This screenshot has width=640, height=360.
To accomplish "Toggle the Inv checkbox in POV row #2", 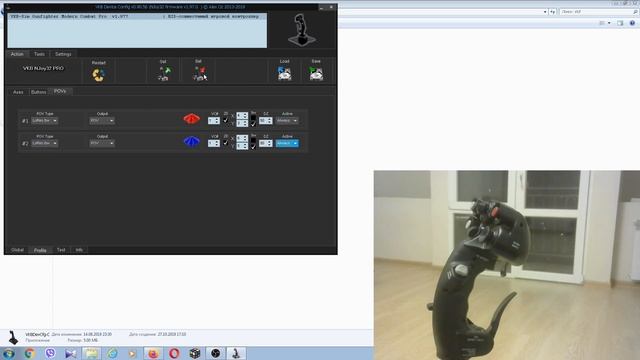I will click(253, 146).
